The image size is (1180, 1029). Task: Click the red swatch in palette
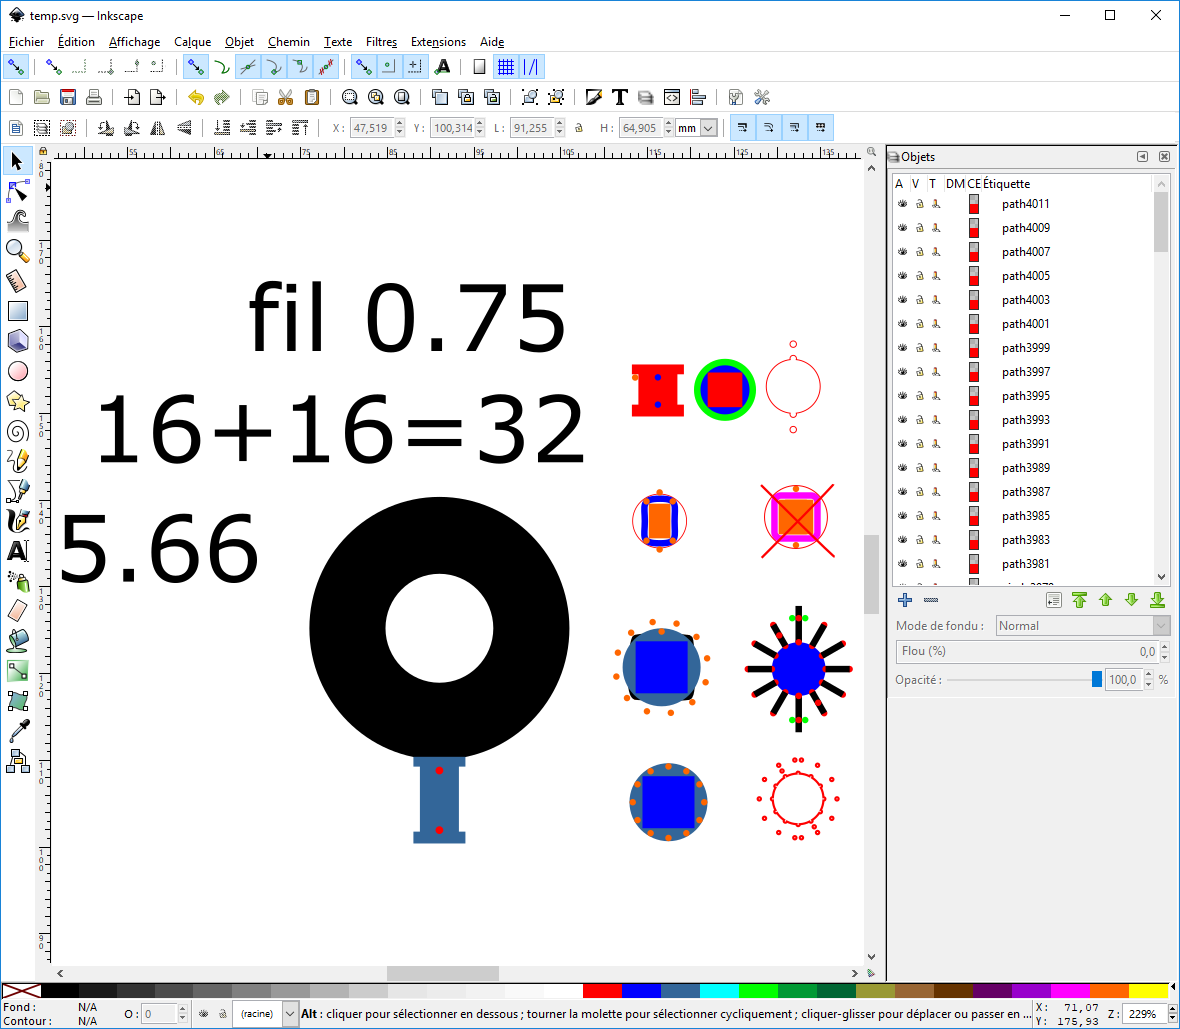coord(601,991)
